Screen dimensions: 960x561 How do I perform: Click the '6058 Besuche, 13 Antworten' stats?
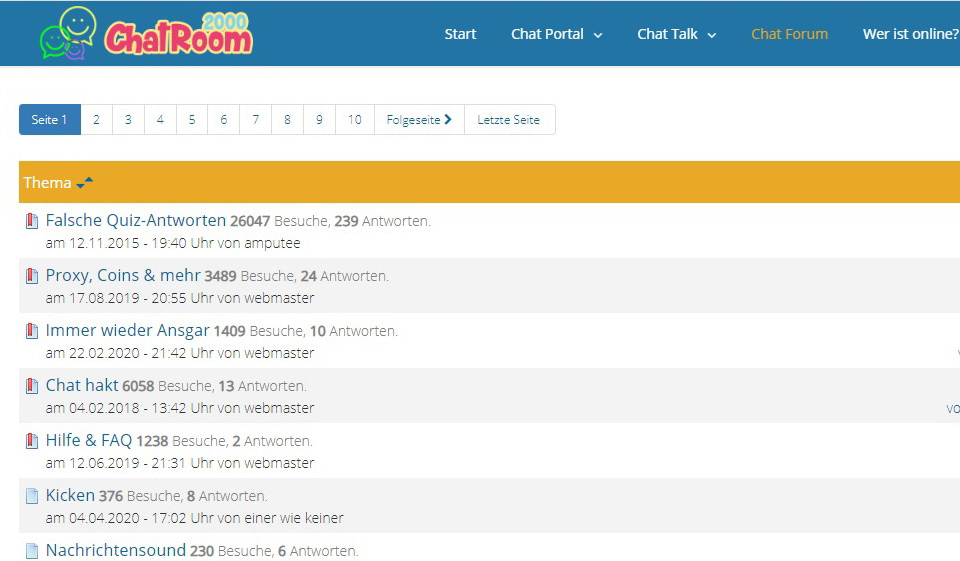pyautogui.click(x=214, y=386)
